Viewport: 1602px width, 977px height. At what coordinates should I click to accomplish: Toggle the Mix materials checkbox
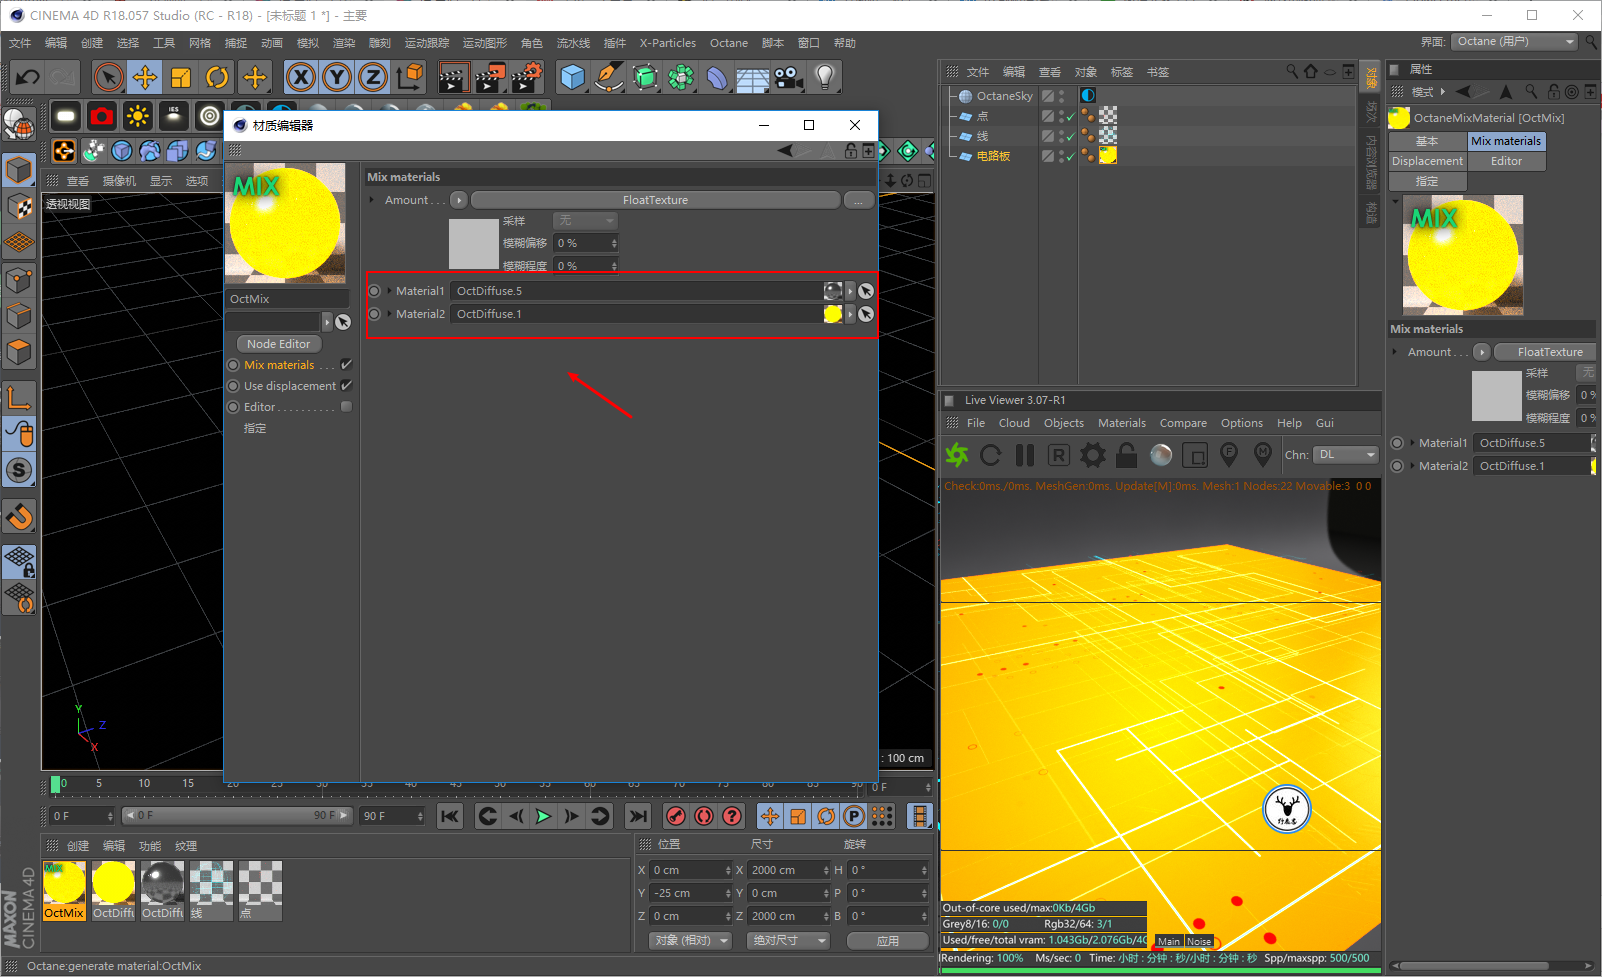[346, 365]
